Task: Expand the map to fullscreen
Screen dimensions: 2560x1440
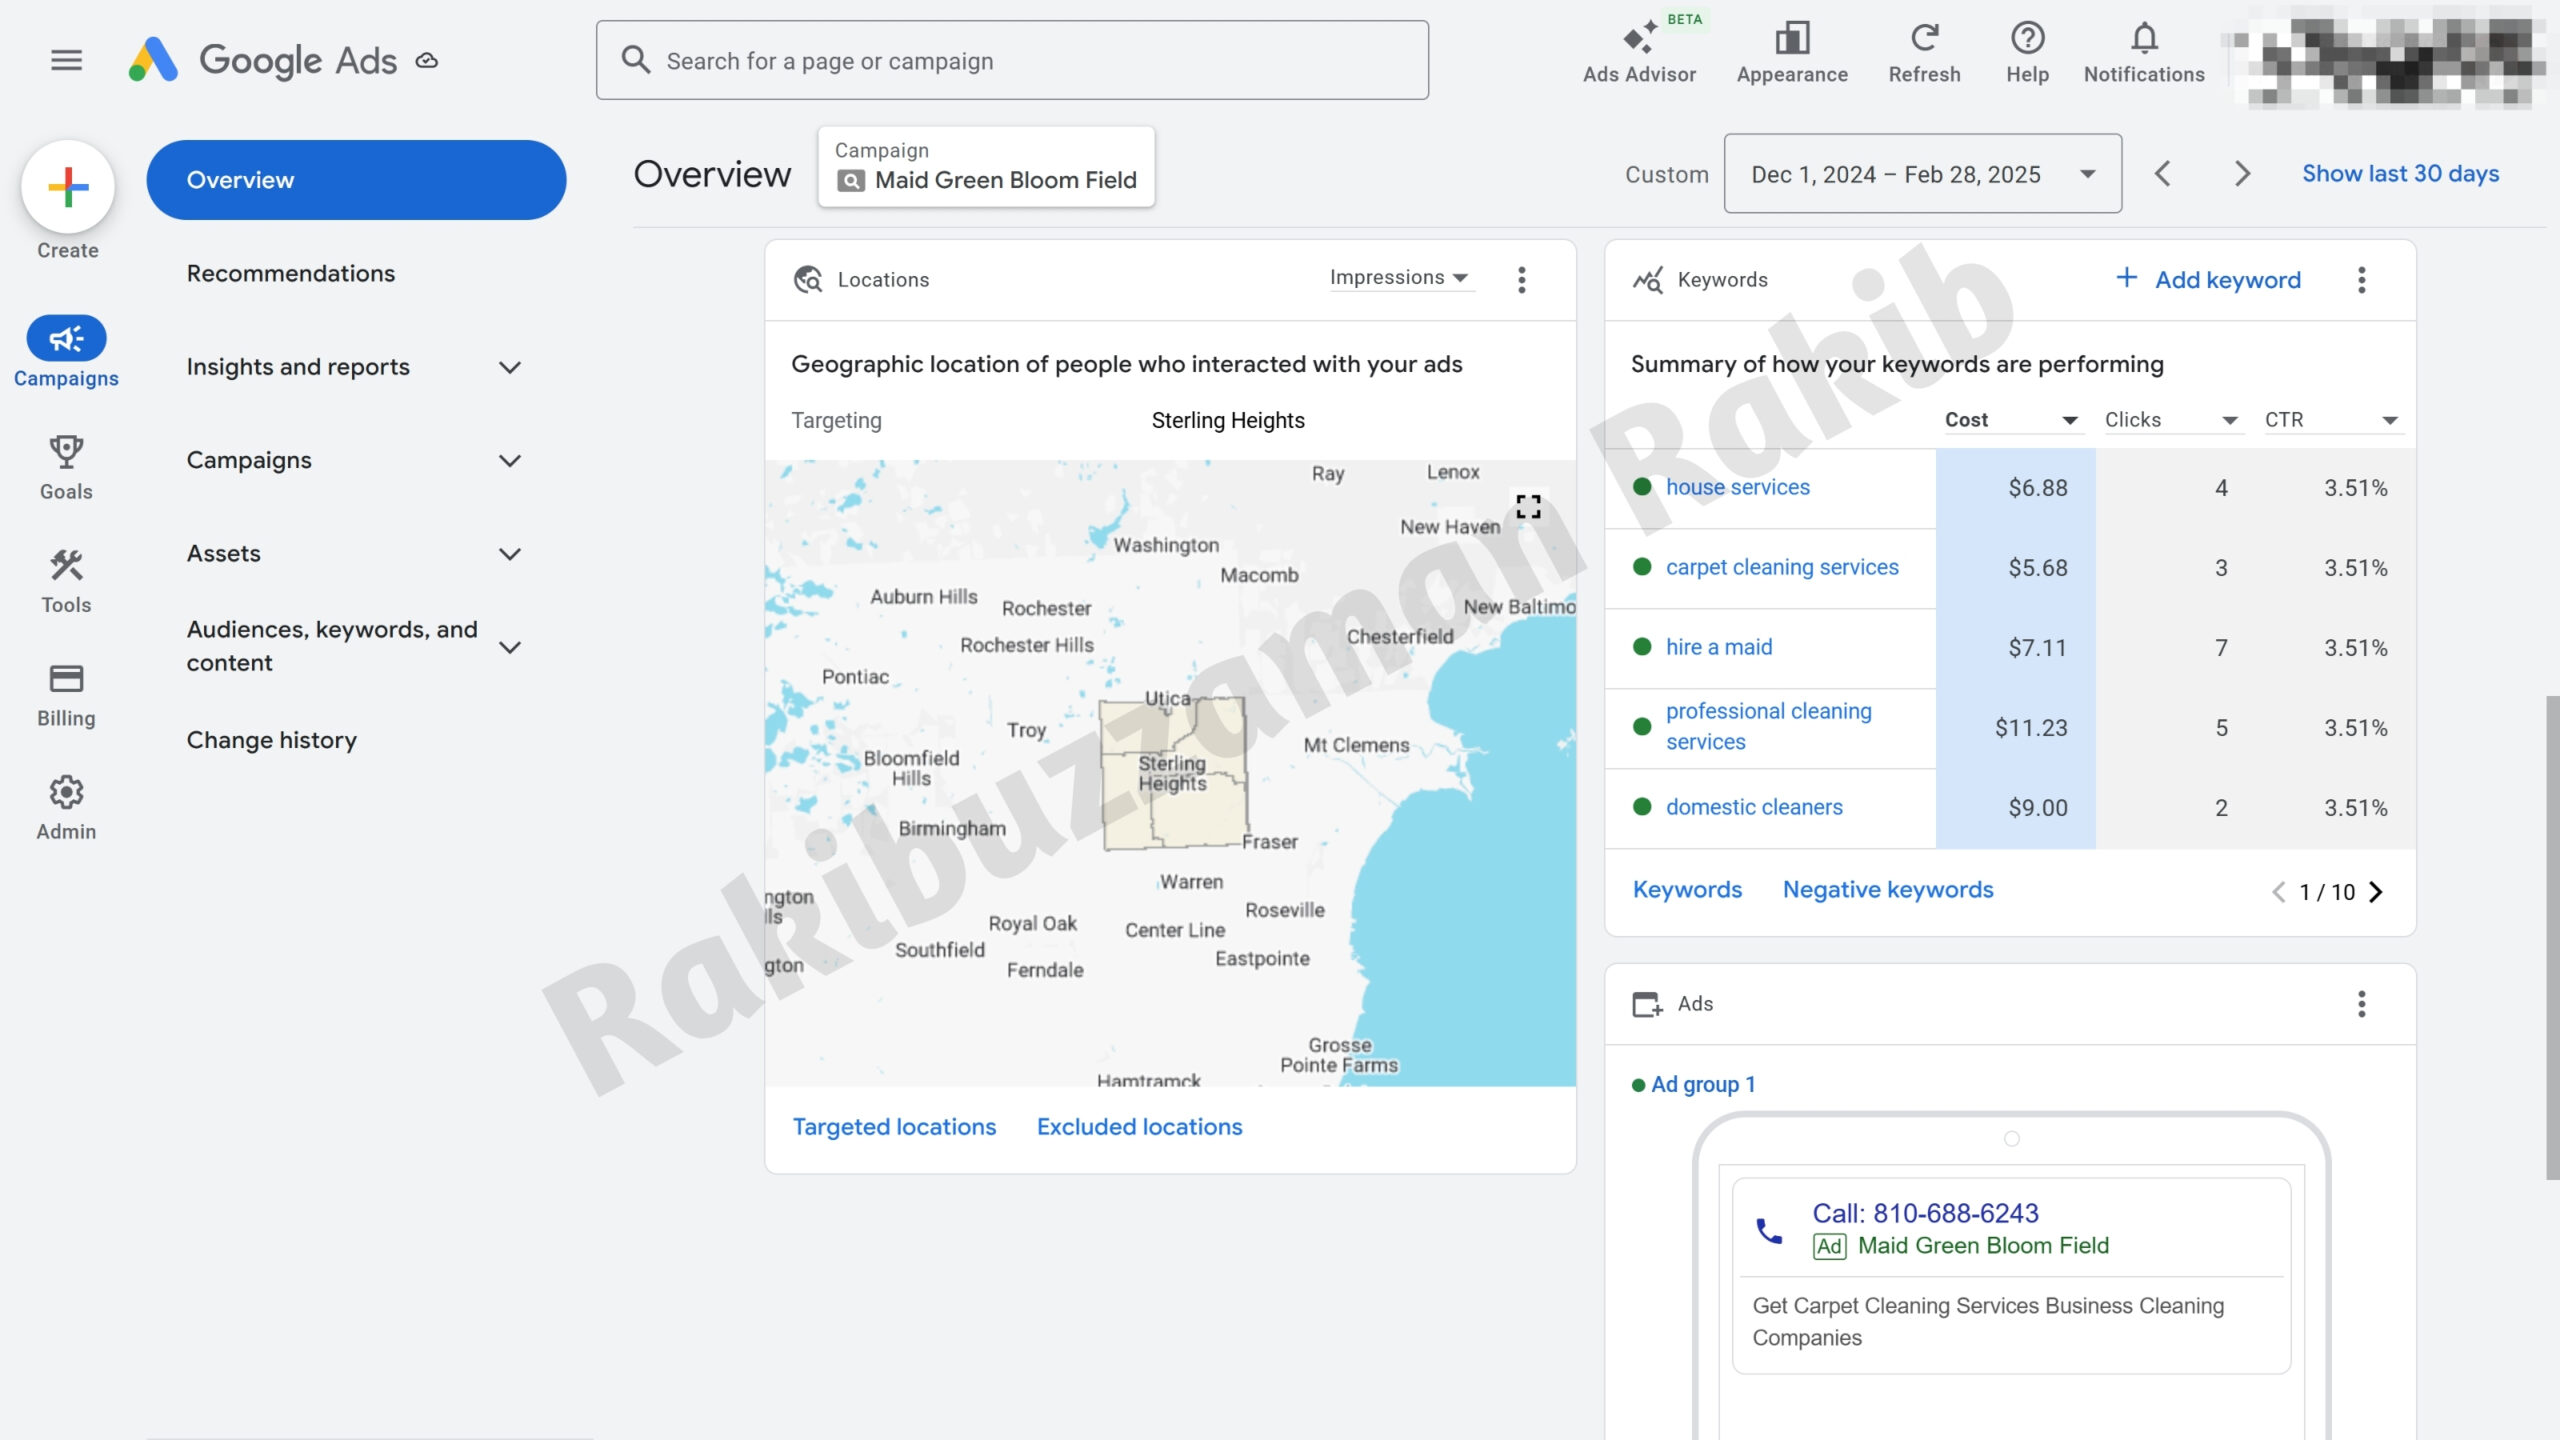Action: (1528, 506)
